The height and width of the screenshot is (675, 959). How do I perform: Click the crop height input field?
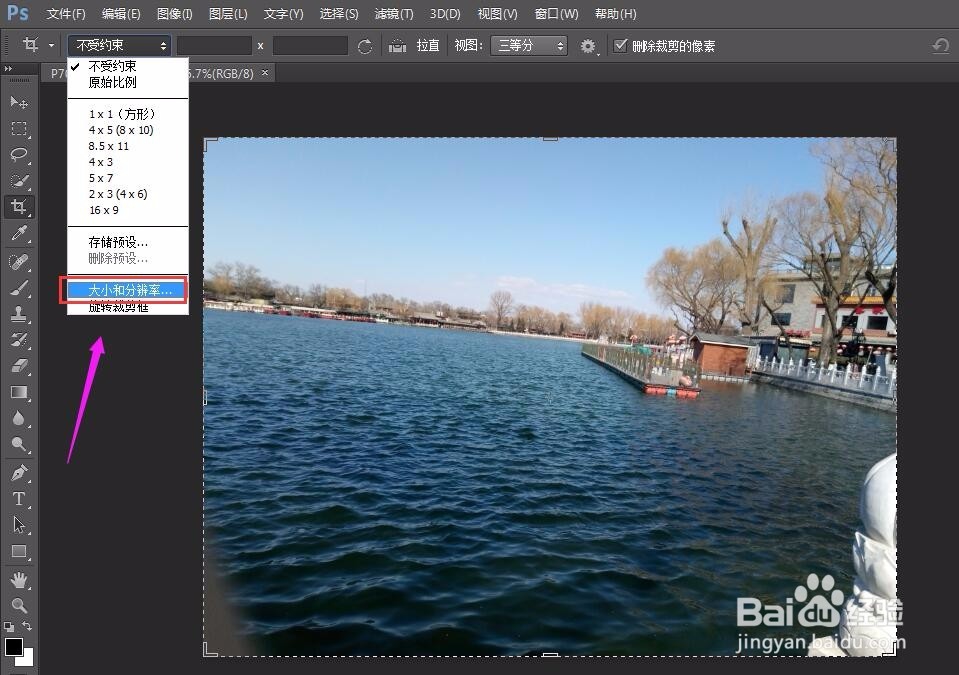pyautogui.click(x=310, y=45)
